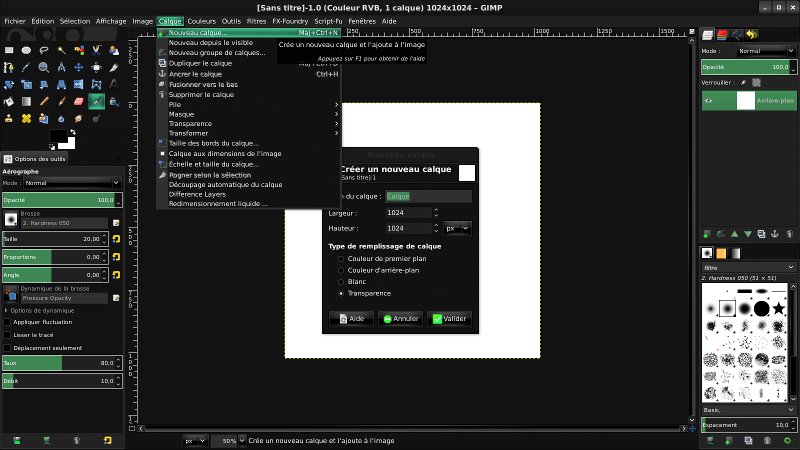Open the px unit dropdown in dialog
This screenshot has height=450, width=800.
coord(457,228)
